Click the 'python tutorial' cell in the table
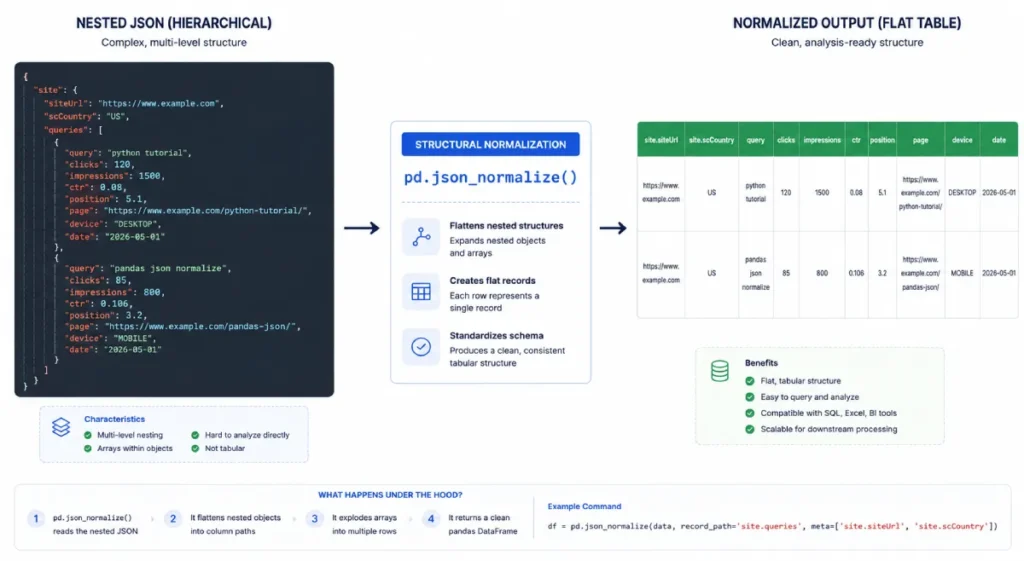 [756, 193]
